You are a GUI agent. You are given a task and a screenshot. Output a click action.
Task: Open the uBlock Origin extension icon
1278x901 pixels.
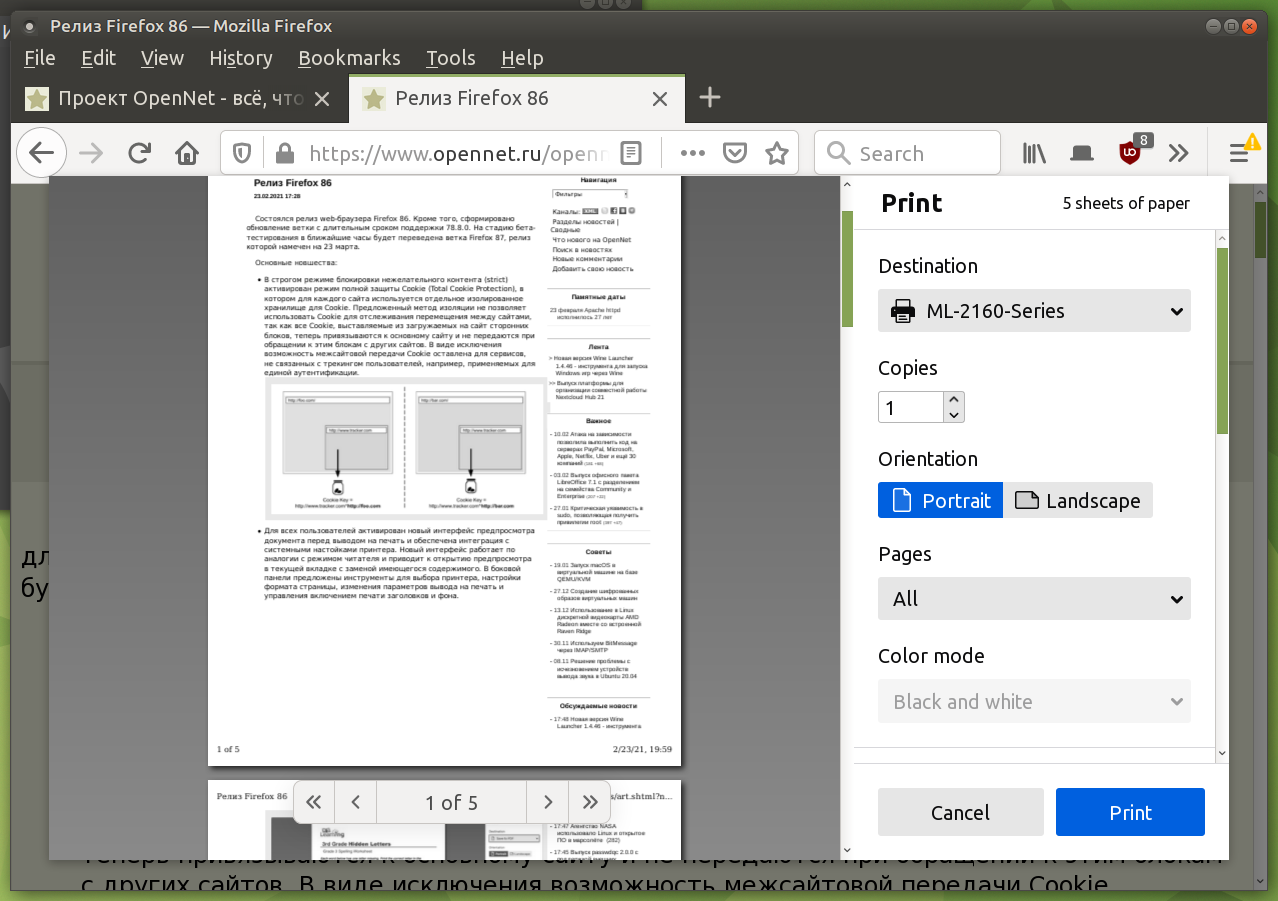1130,153
